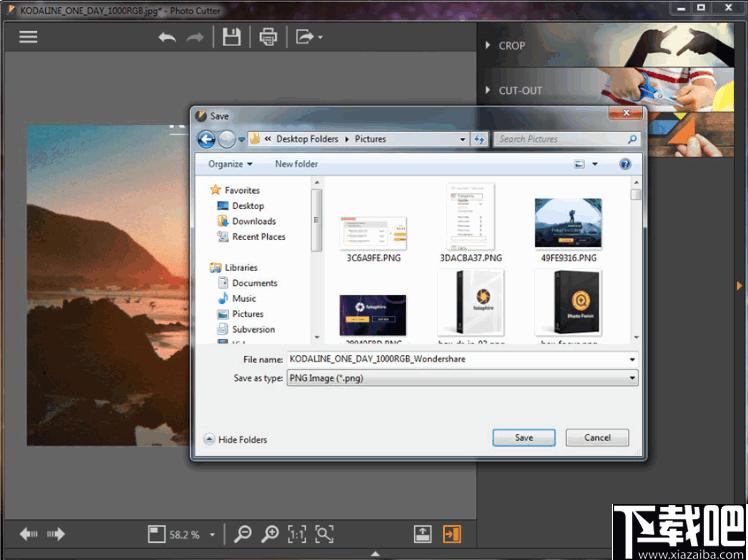Open the hamburger main menu
This screenshot has width=748, height=560.
click(28, 37)
